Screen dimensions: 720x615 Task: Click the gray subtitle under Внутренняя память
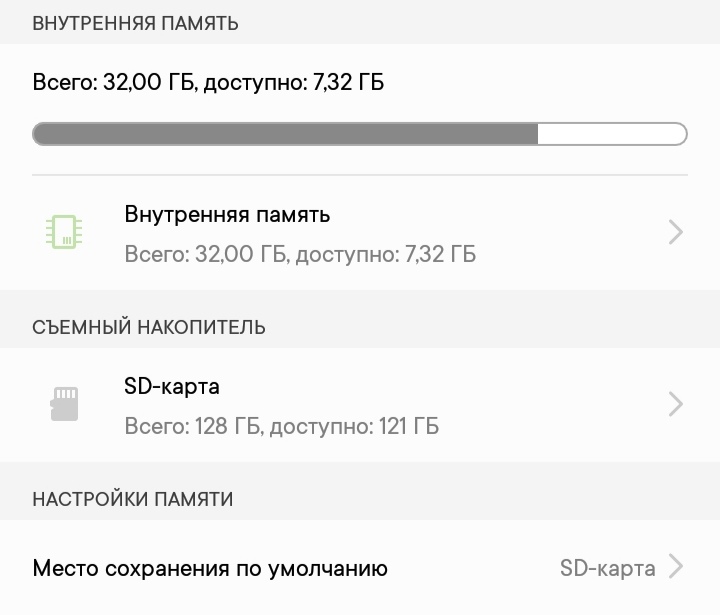coord(300,254)
